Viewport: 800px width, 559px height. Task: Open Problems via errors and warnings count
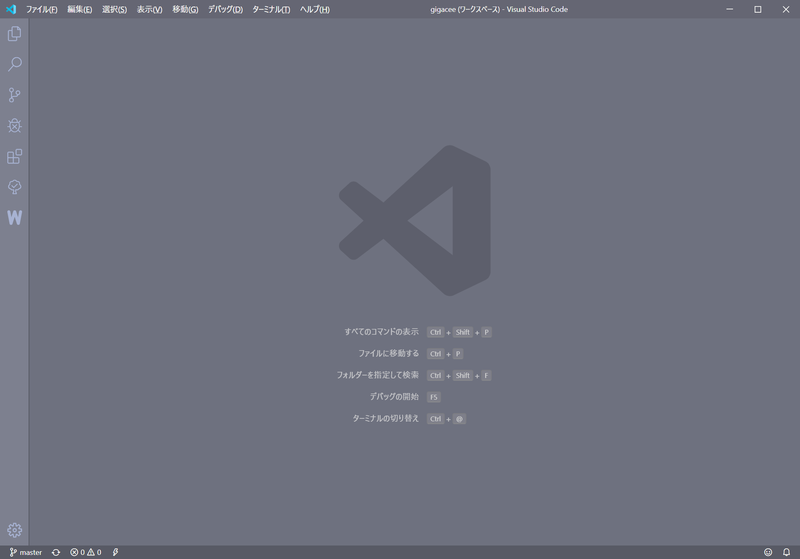tap(85, 552)
